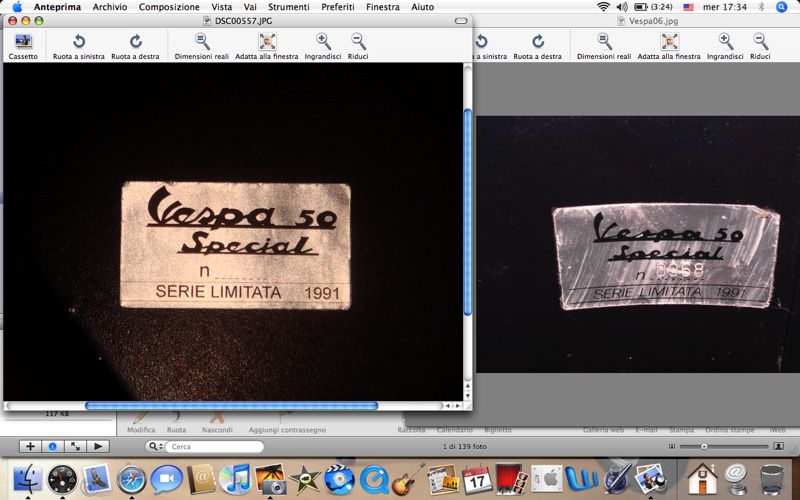Open iDVD from the Dock
Screen dimensions: 800x500
[x=339, y=479]
